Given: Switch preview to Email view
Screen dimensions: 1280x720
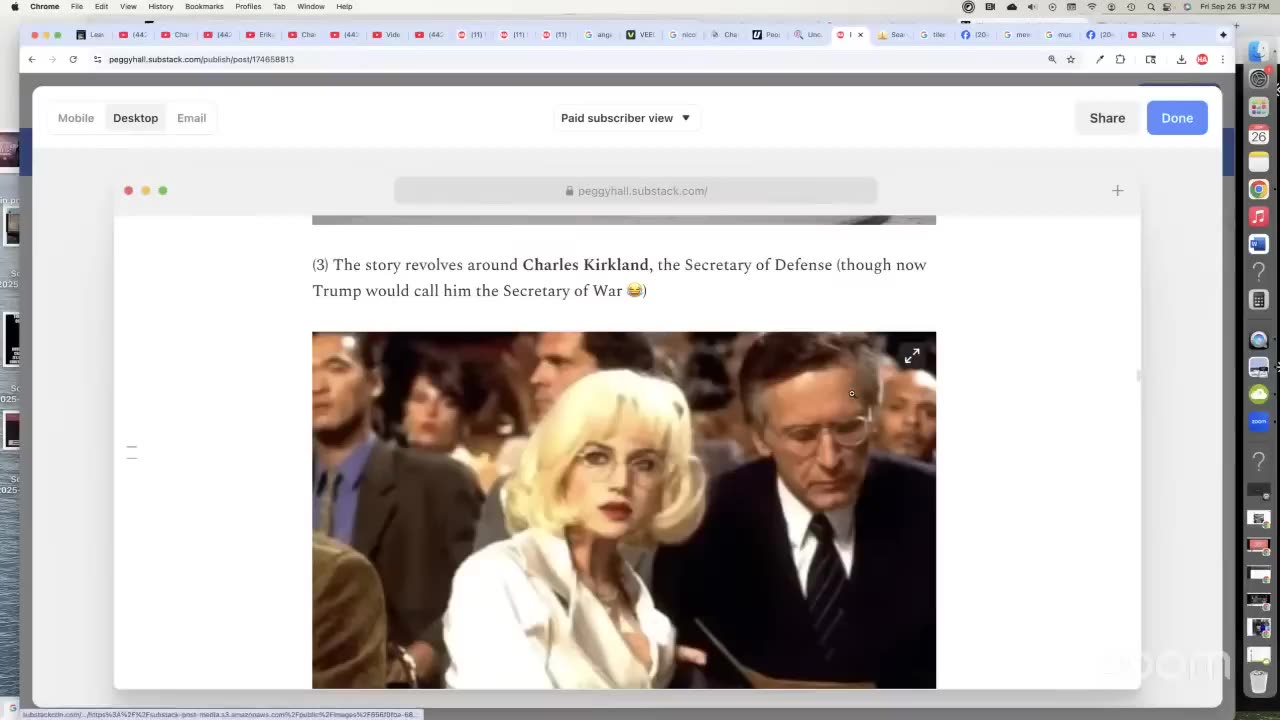Looking at the screenshot, I should 191,118.
